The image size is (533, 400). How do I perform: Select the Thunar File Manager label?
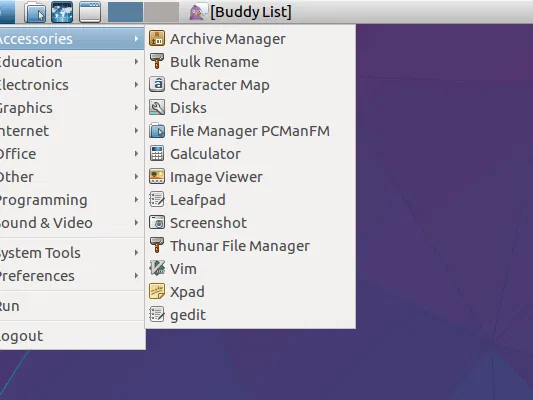240,246
